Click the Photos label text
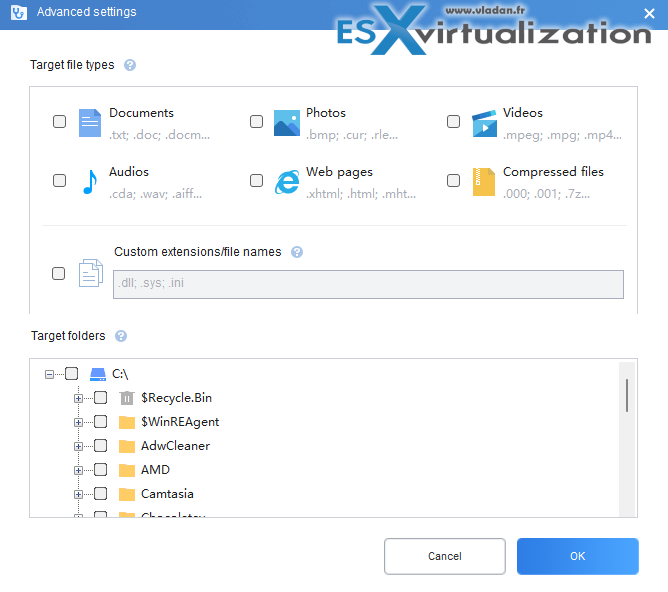The image size is (668, 592). (x=326, y=113)
